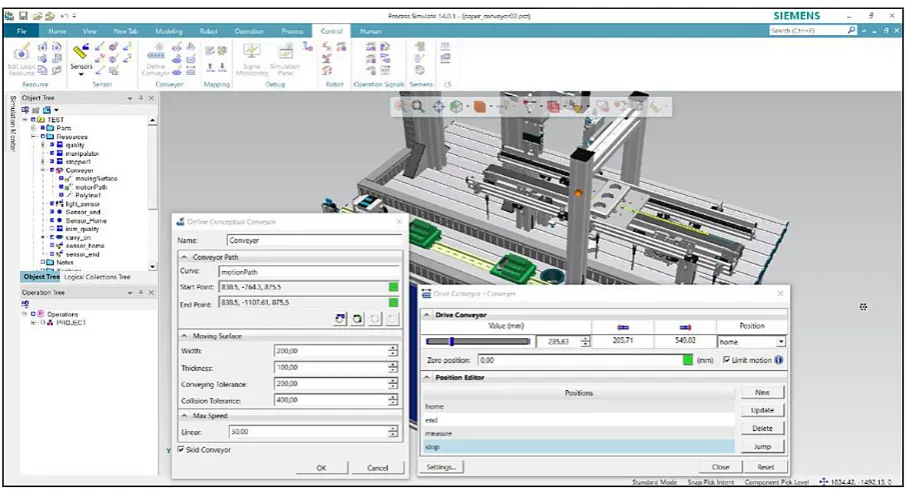
Task: Toggle the Limit motion checkbox
Action: [x=726, y=360]
